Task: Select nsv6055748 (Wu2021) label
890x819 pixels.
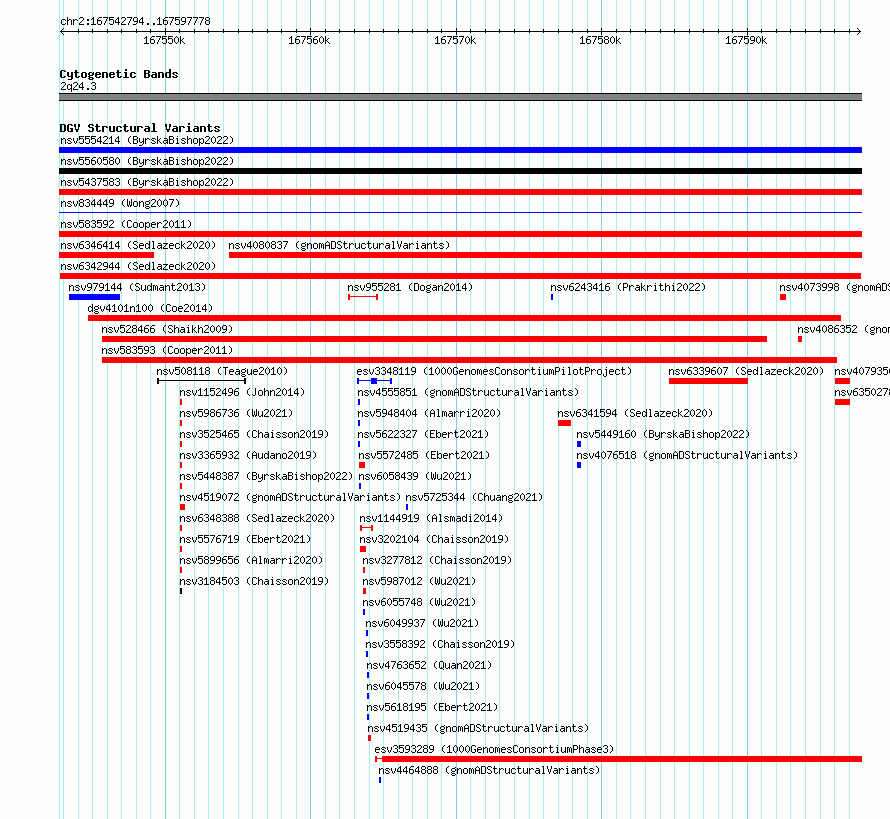Action: click(x=419, y=602)
